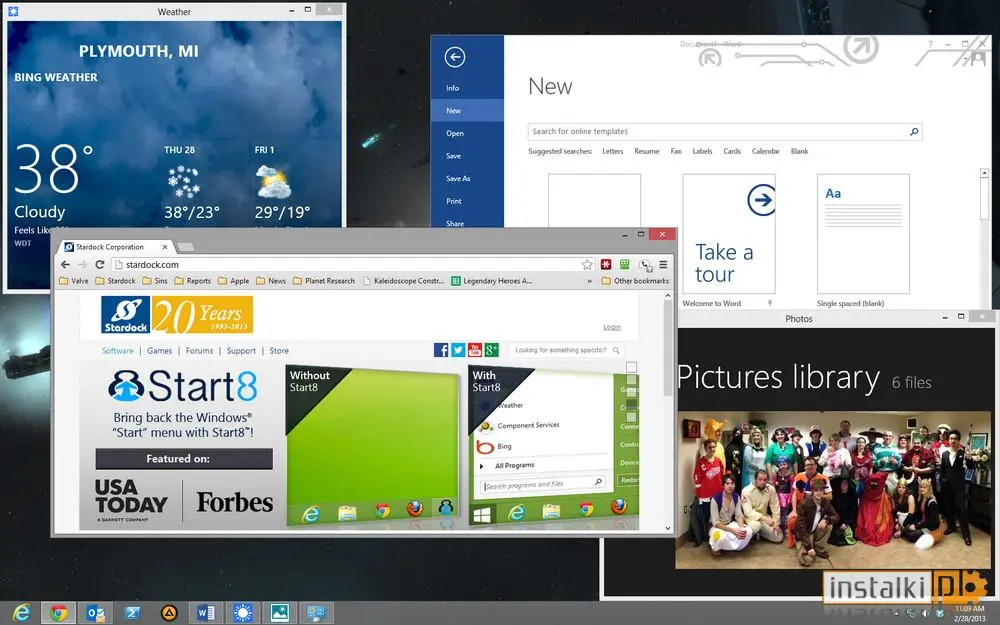Expand the hidden bookmarks chevron
This screenshot has height=625, width=1000.
pos(589,281)
